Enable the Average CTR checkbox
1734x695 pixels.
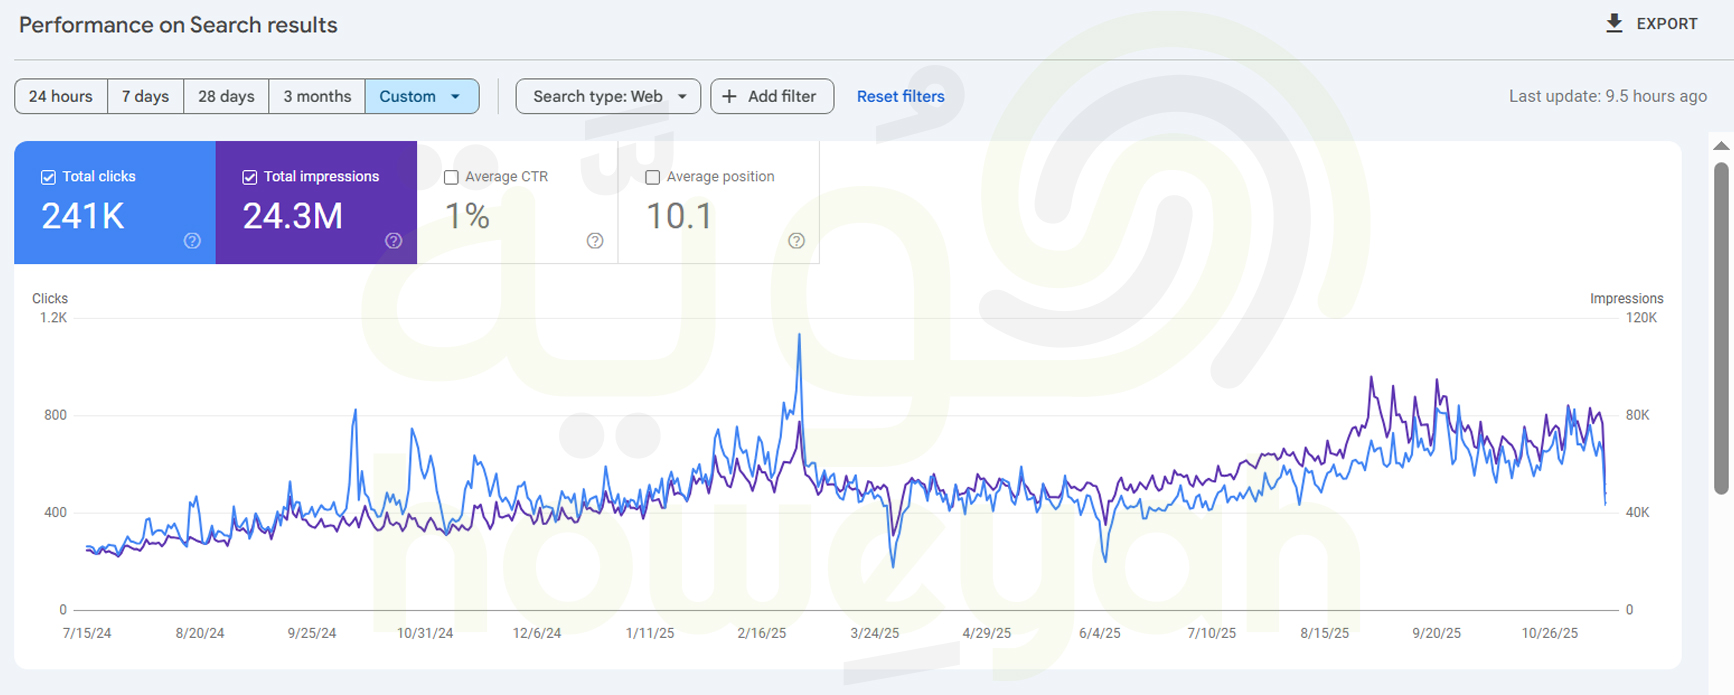click(x=451, y=177)
